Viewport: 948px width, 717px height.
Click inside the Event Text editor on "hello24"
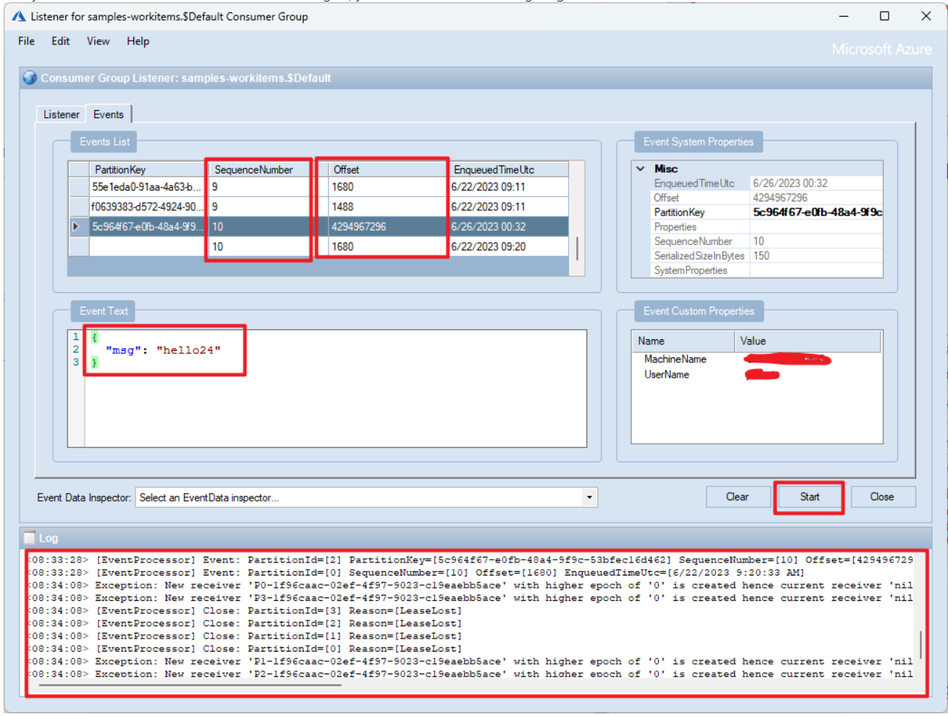coord(189,350)
